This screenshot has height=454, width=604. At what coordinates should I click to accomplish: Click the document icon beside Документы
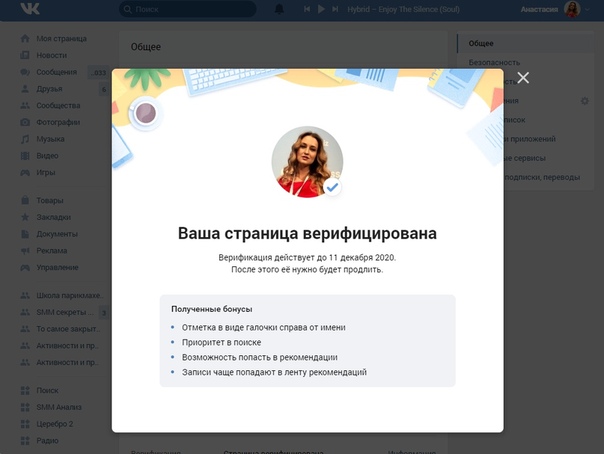click(25, 234)
